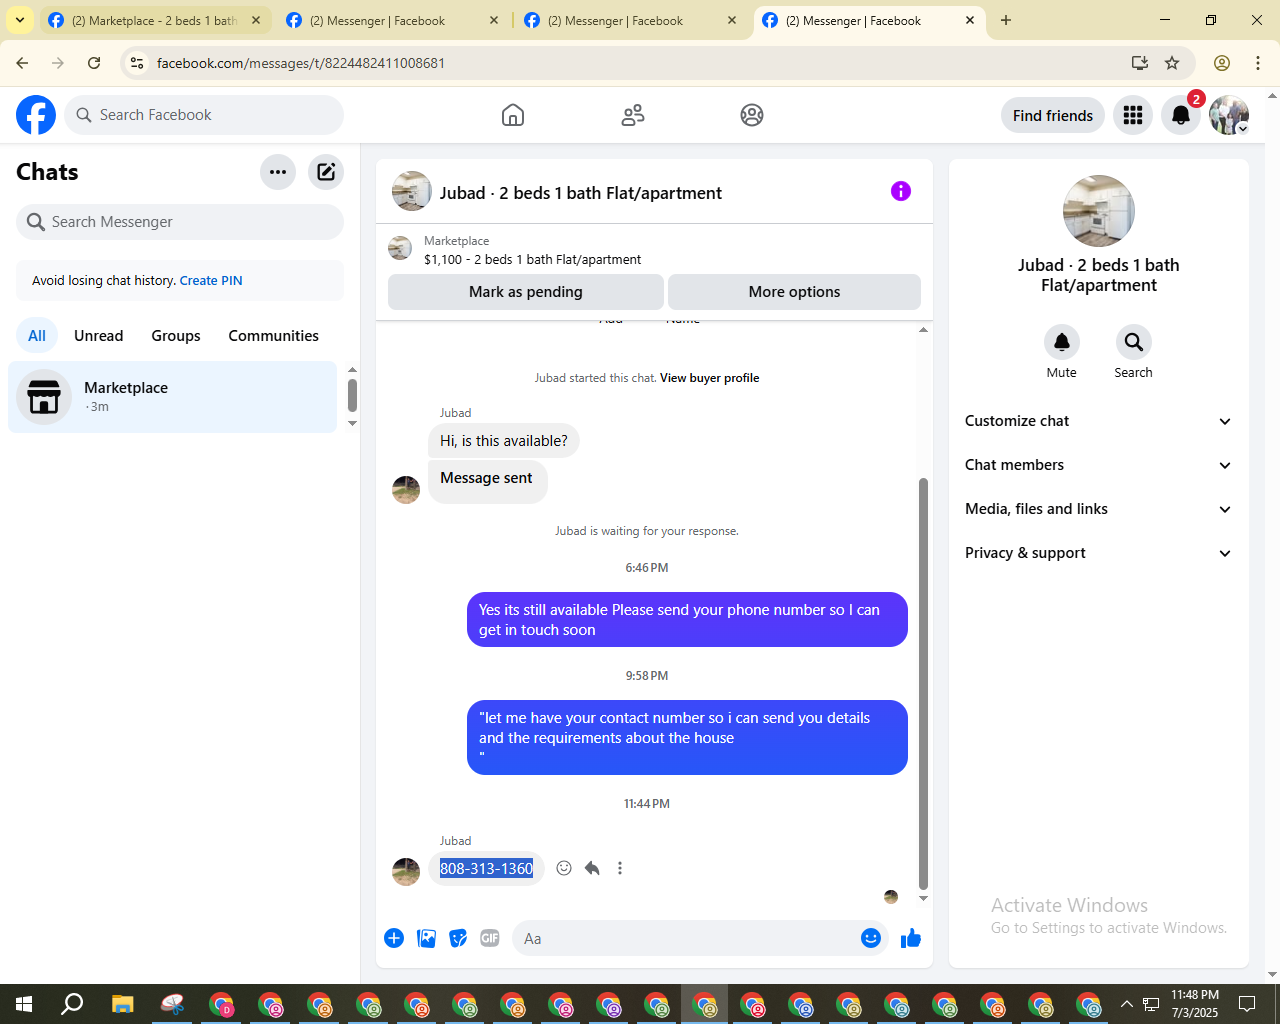Click Find friends button
Screen dimensions: 1280x1024
1053,115
